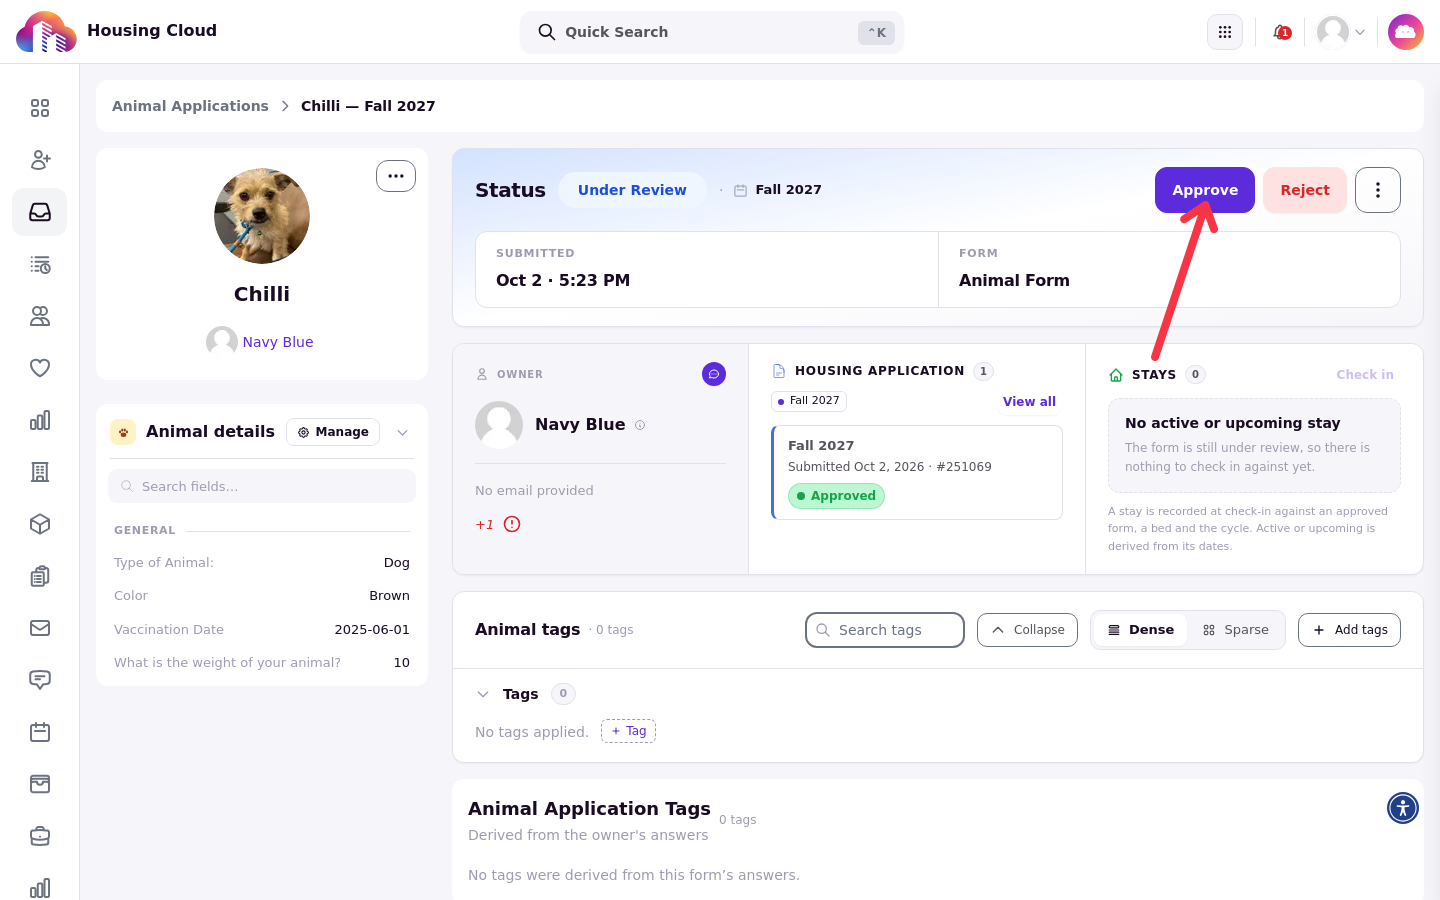
Task: Switch tags view to Sparse
Action: coord(1236,630)
